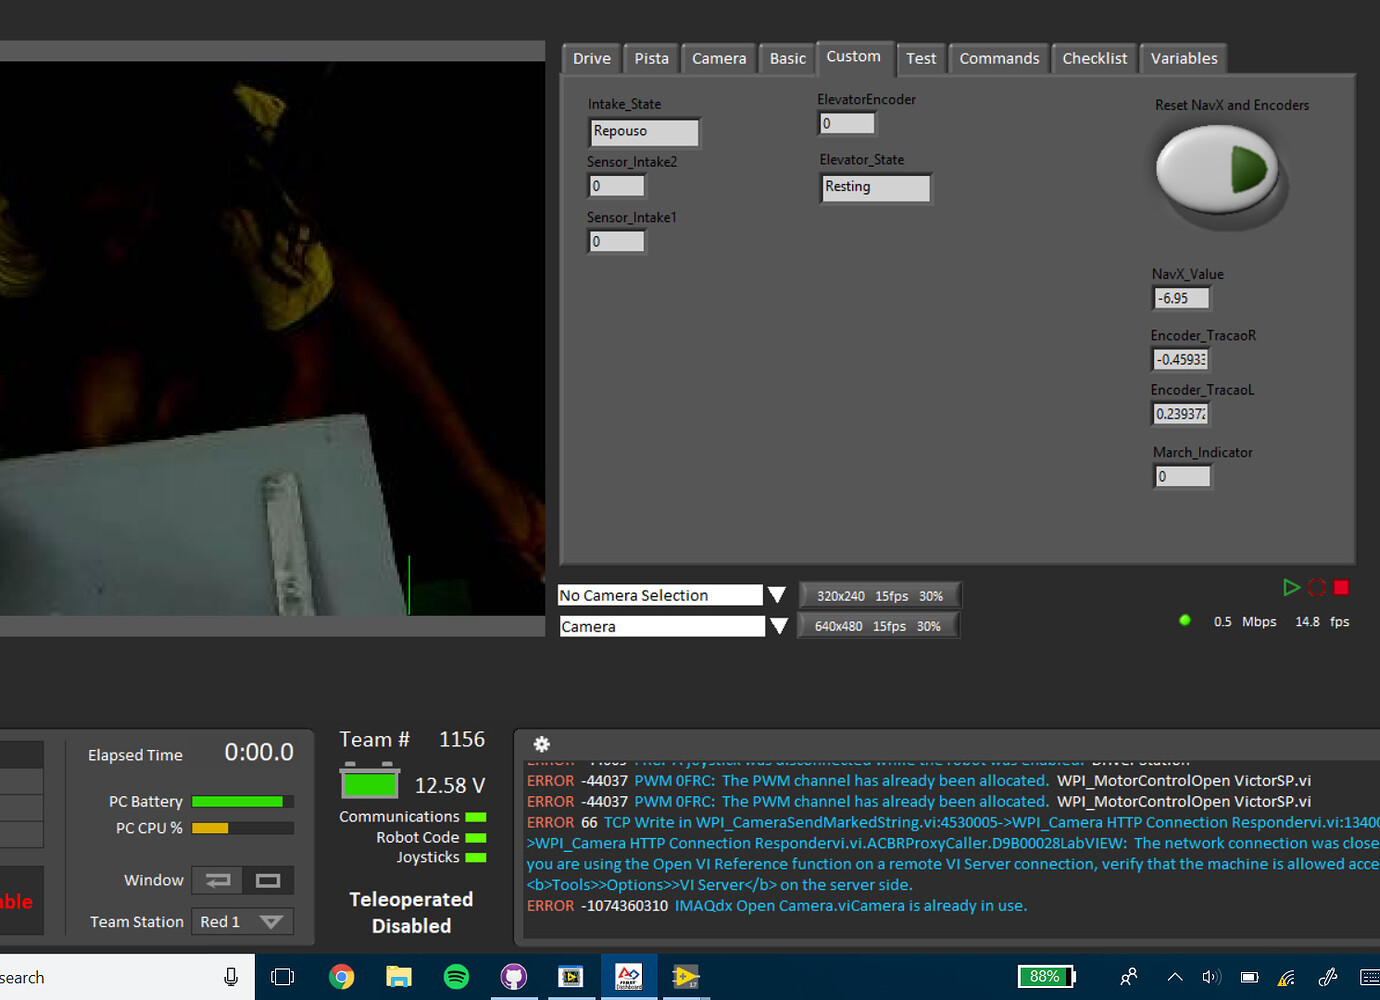This screenshot has height=1000, width=1380.
Task: Select the 640x480 15fps resolution button
Action: pos(878,625)
